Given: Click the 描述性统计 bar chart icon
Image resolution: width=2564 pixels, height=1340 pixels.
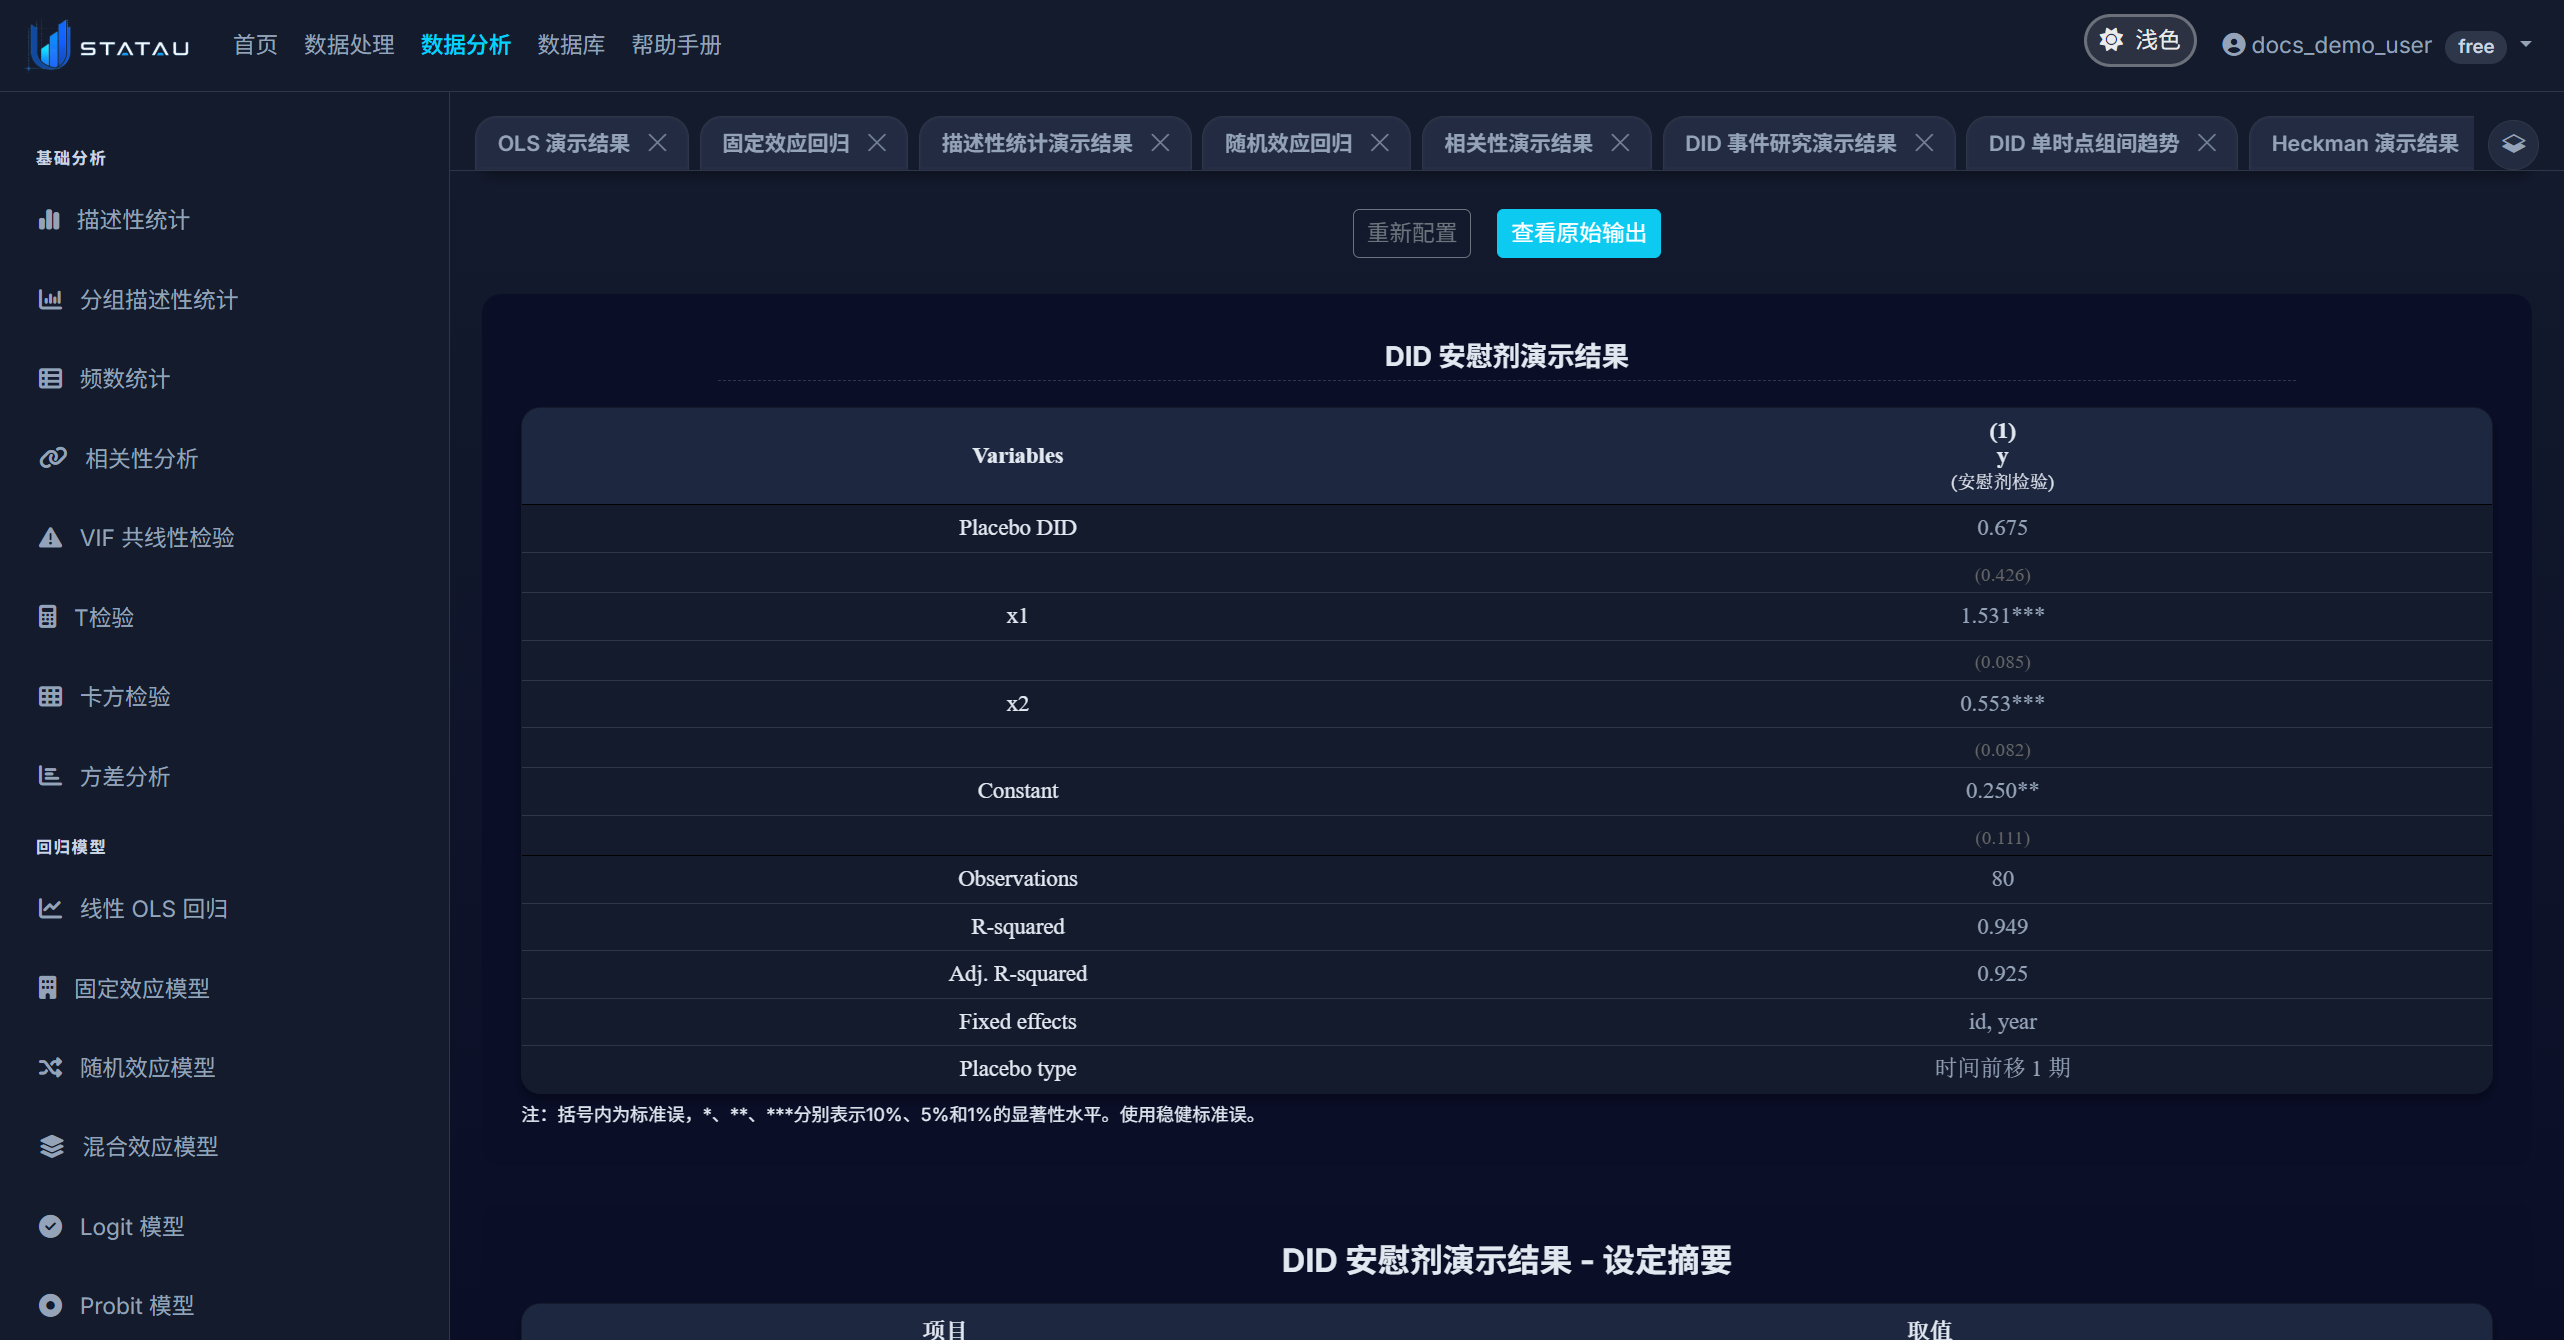Looking at the screenshot, I should click(x=49, y=220).
